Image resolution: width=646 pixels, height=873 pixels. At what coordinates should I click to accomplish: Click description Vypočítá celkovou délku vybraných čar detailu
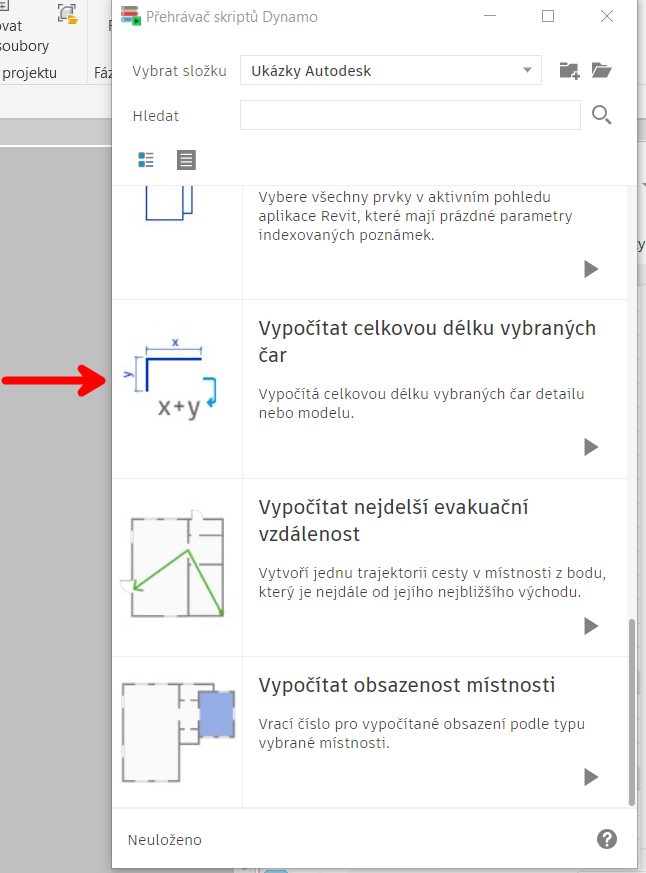422,403
